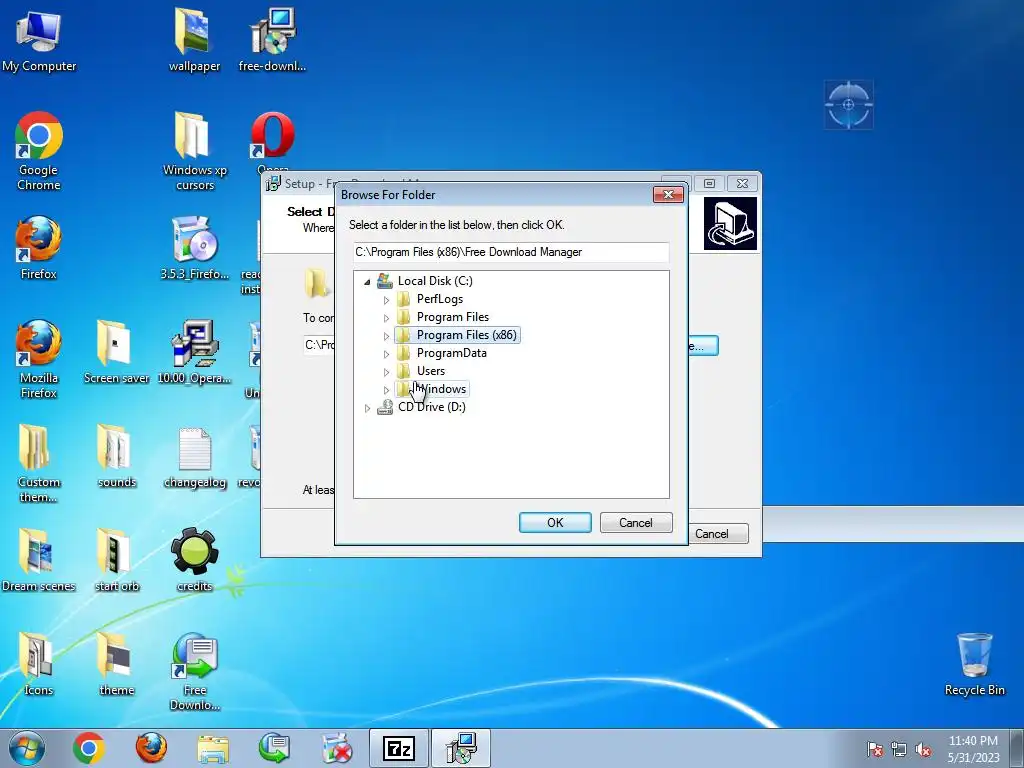Select credits gear icon on desktop
This screenshot has width=1024, height=768.
pos(194,560)
